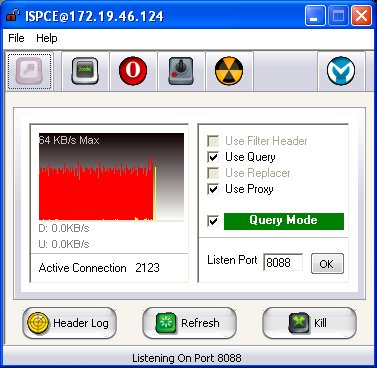The image size is (377, 368).
Task: Click the lock icon in title bar
Action: click(x=13, y=15)
